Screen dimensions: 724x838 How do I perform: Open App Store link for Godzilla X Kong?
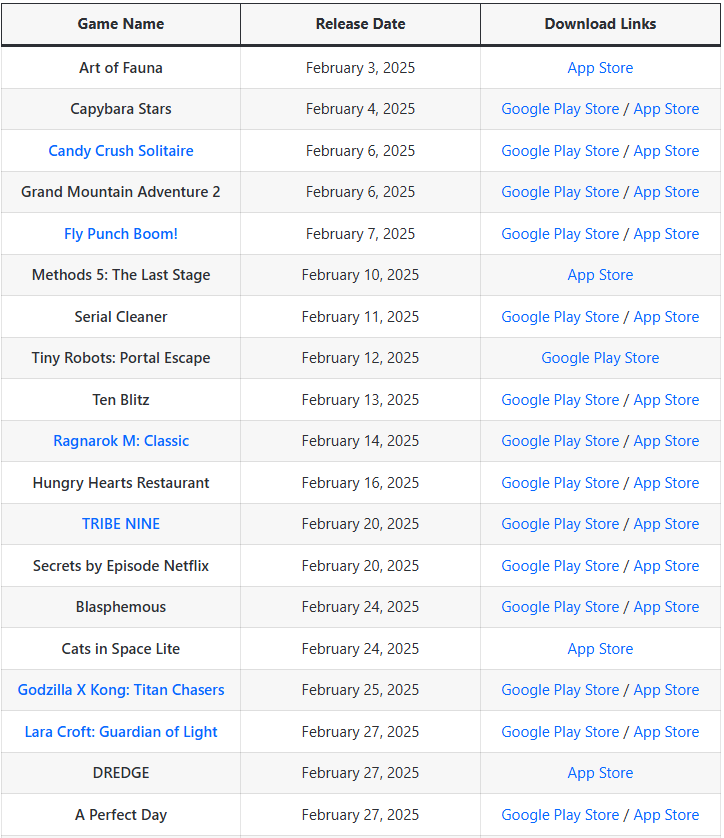point(666,690)
